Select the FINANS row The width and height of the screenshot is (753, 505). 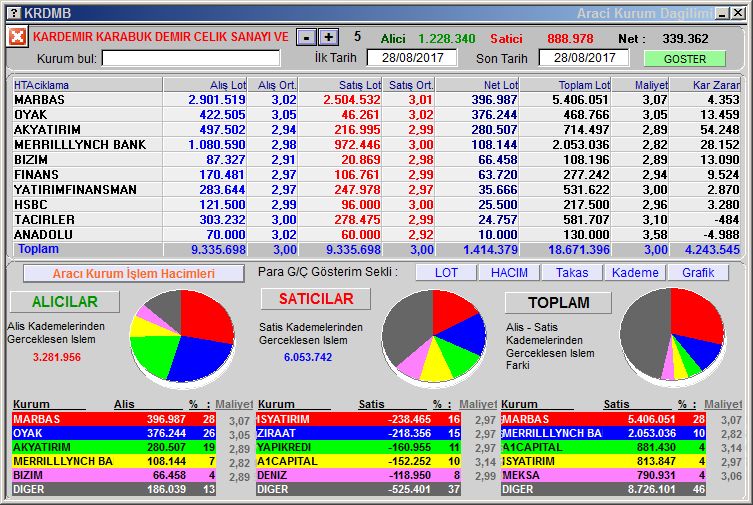coord(376,174)
